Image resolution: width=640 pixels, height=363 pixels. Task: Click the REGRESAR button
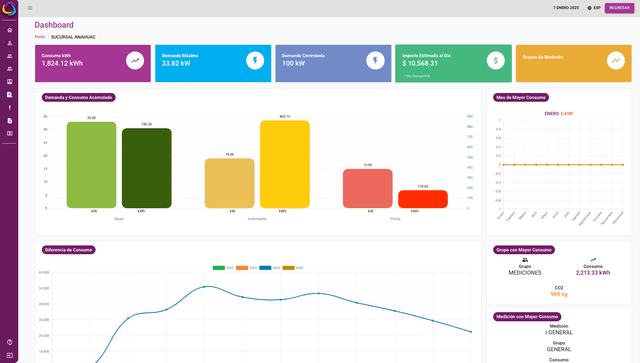click(619, 8)
